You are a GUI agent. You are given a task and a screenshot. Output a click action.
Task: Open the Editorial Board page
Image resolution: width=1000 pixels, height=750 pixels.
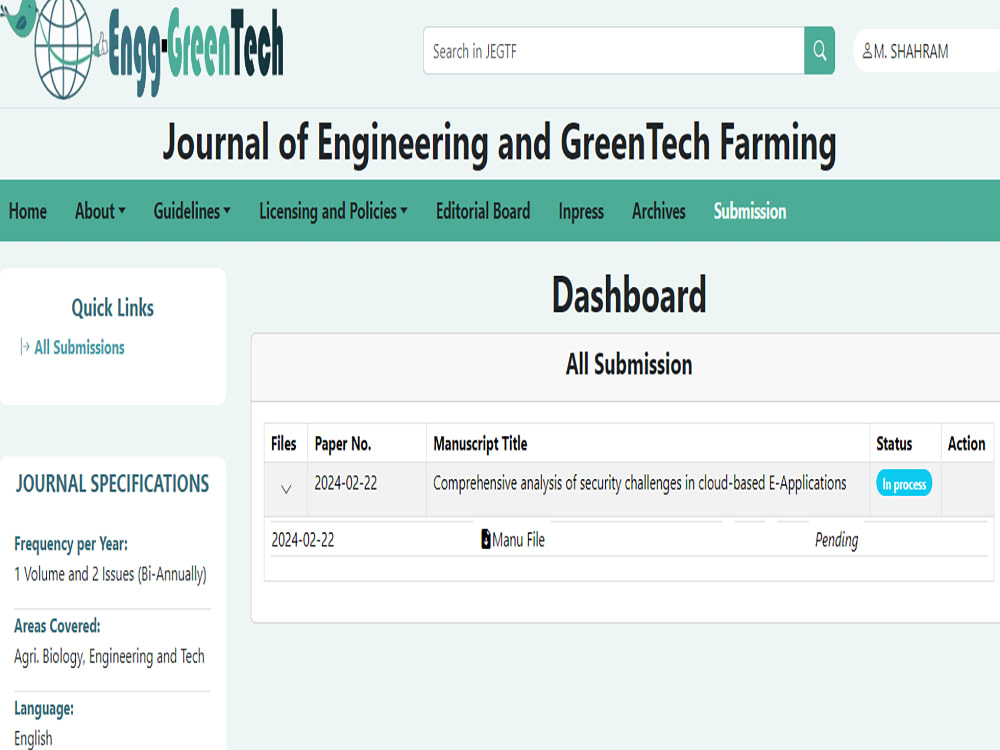pos(483,211)
